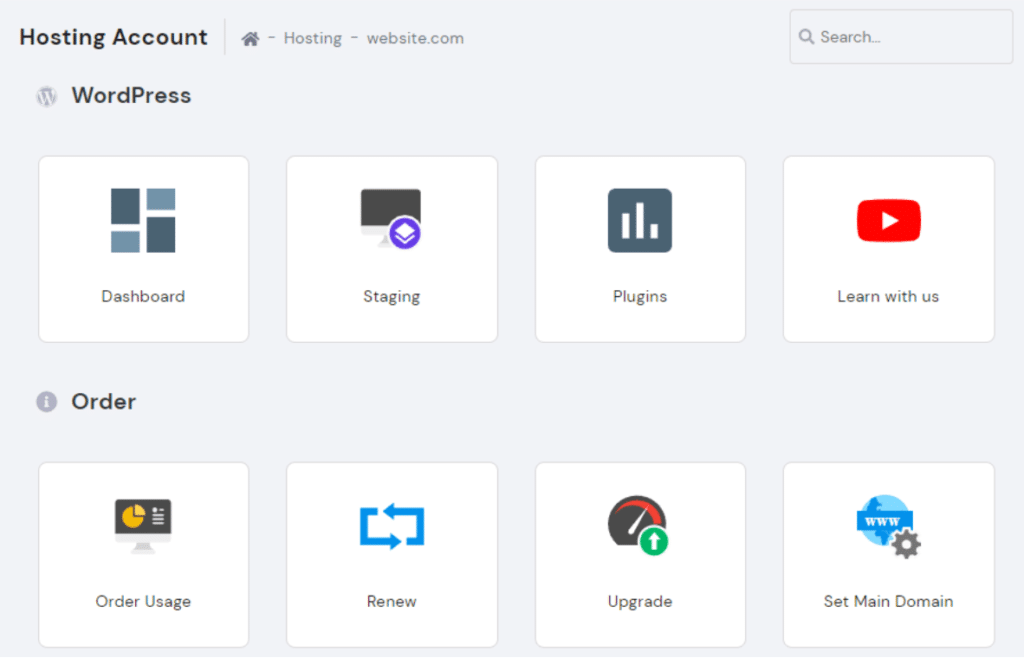Image resolution: width=1024 pixels, height=658 pixels.
Task: Click the Renew label text
Action: click(392, 601)
